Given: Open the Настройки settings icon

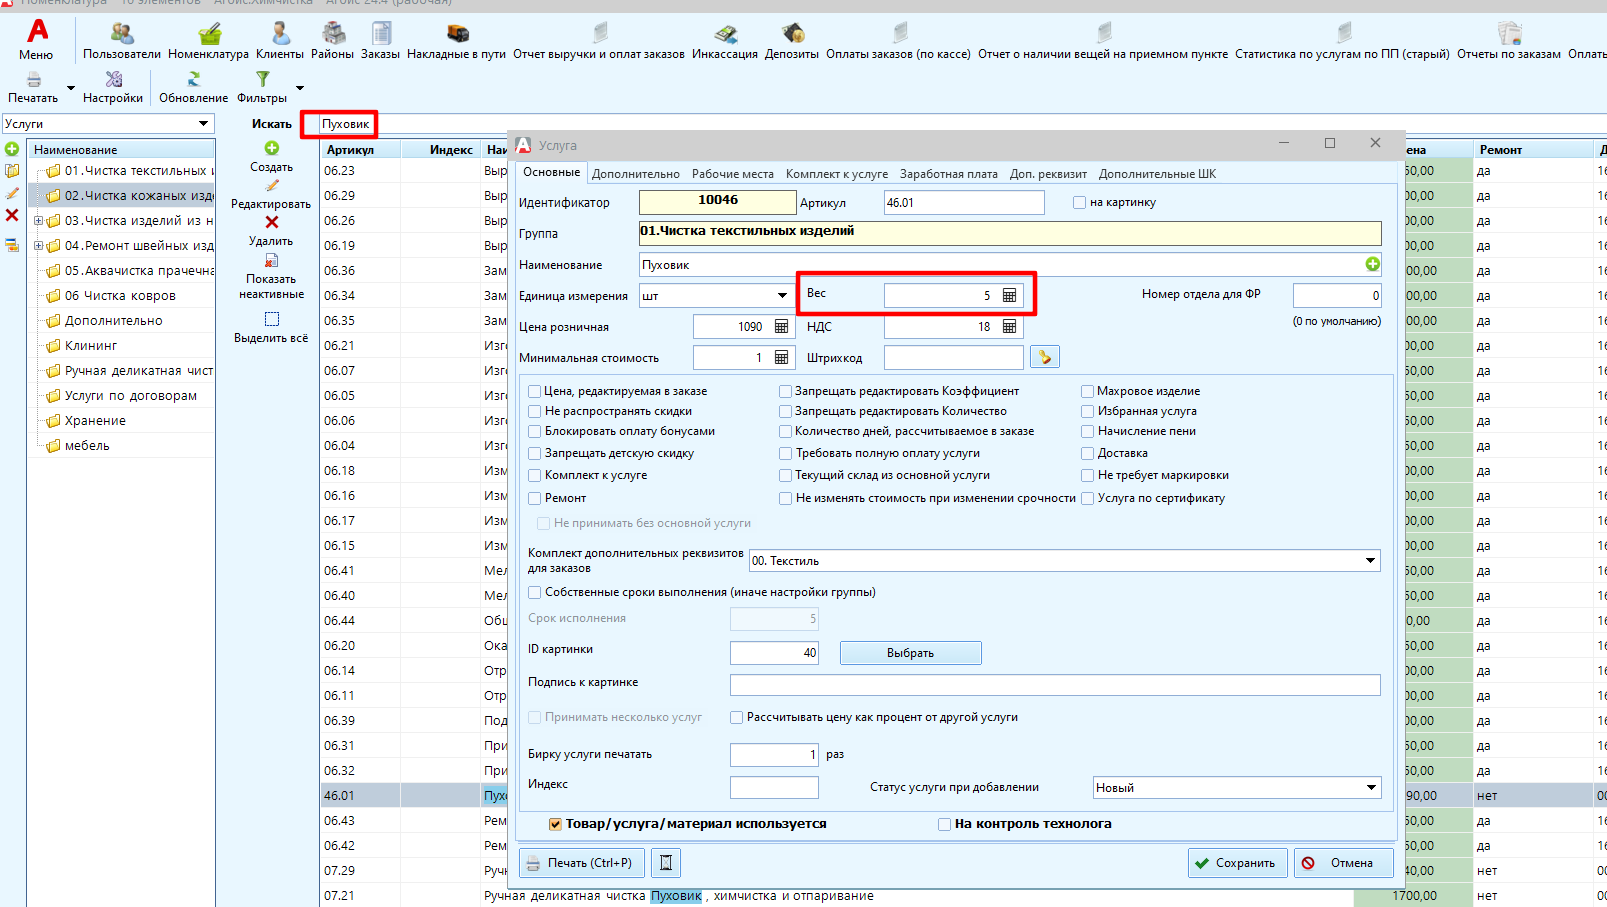Looking at the screenshot, I should [x=113, y=80].
